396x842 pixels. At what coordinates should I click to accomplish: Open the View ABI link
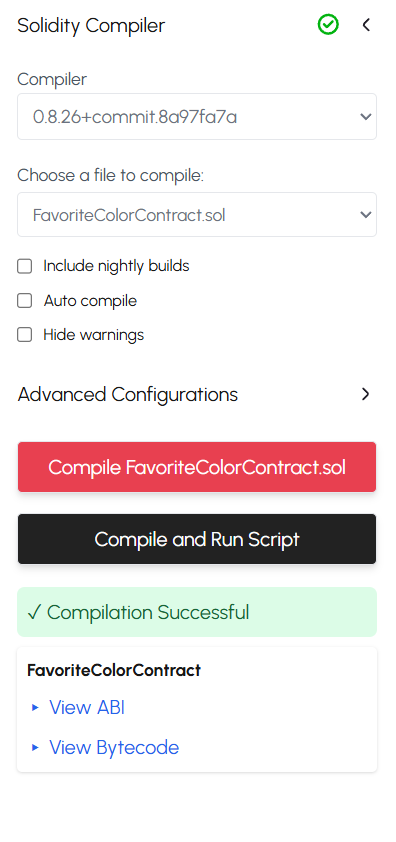click(87, 708)
